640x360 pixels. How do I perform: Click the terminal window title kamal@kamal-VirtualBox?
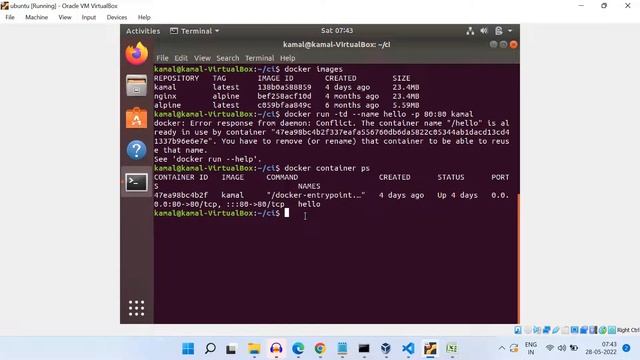[x=337, y=44]
